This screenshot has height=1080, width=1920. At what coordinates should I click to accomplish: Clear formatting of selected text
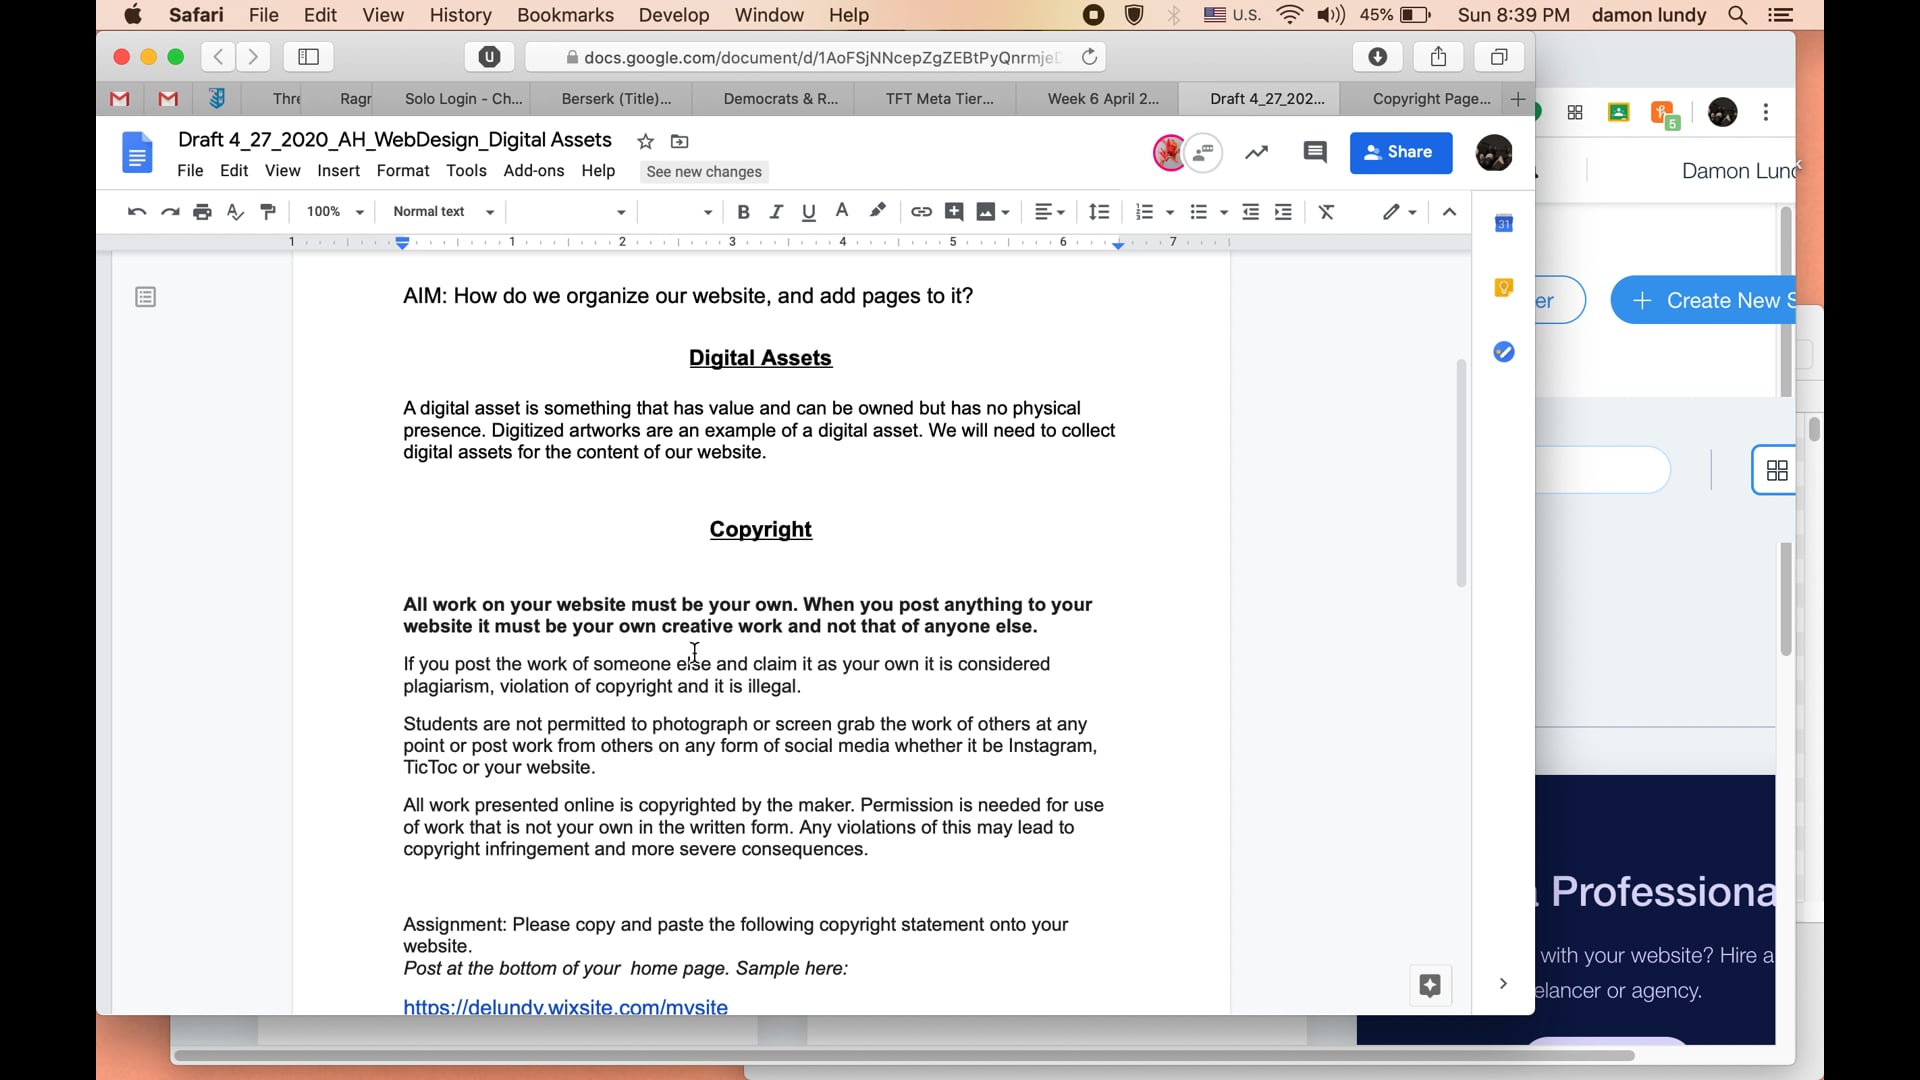point(1327,211)
